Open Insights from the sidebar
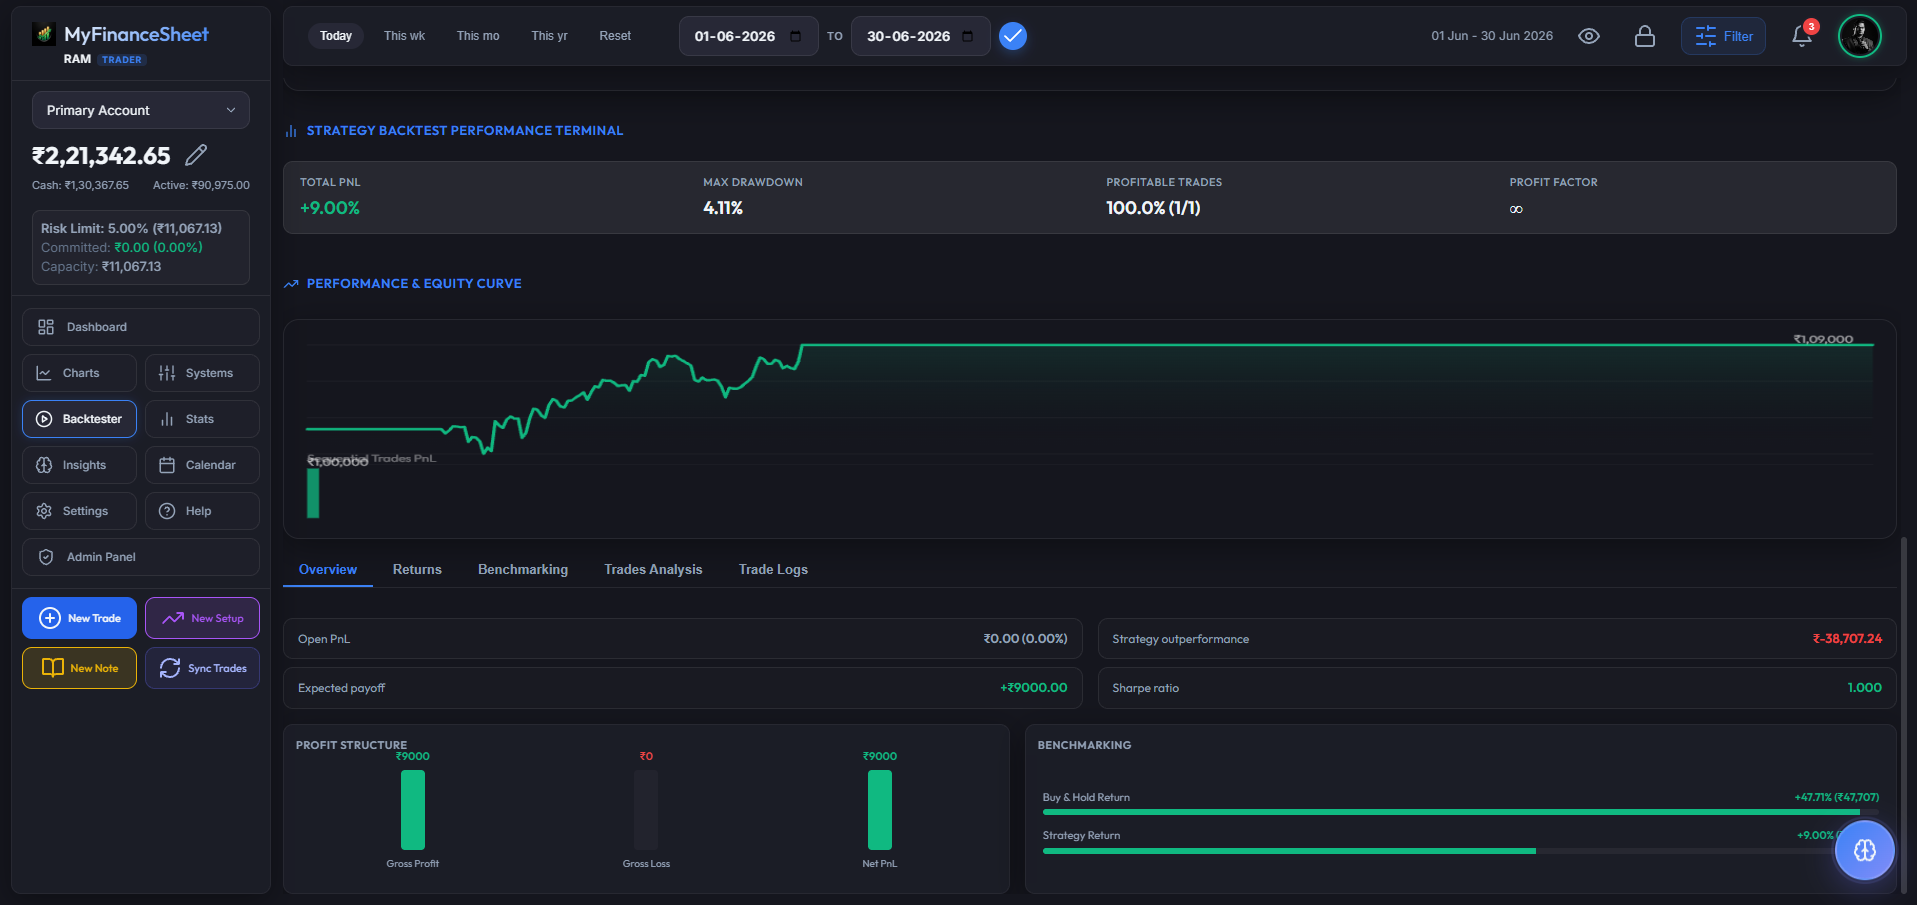 point(79,465)
